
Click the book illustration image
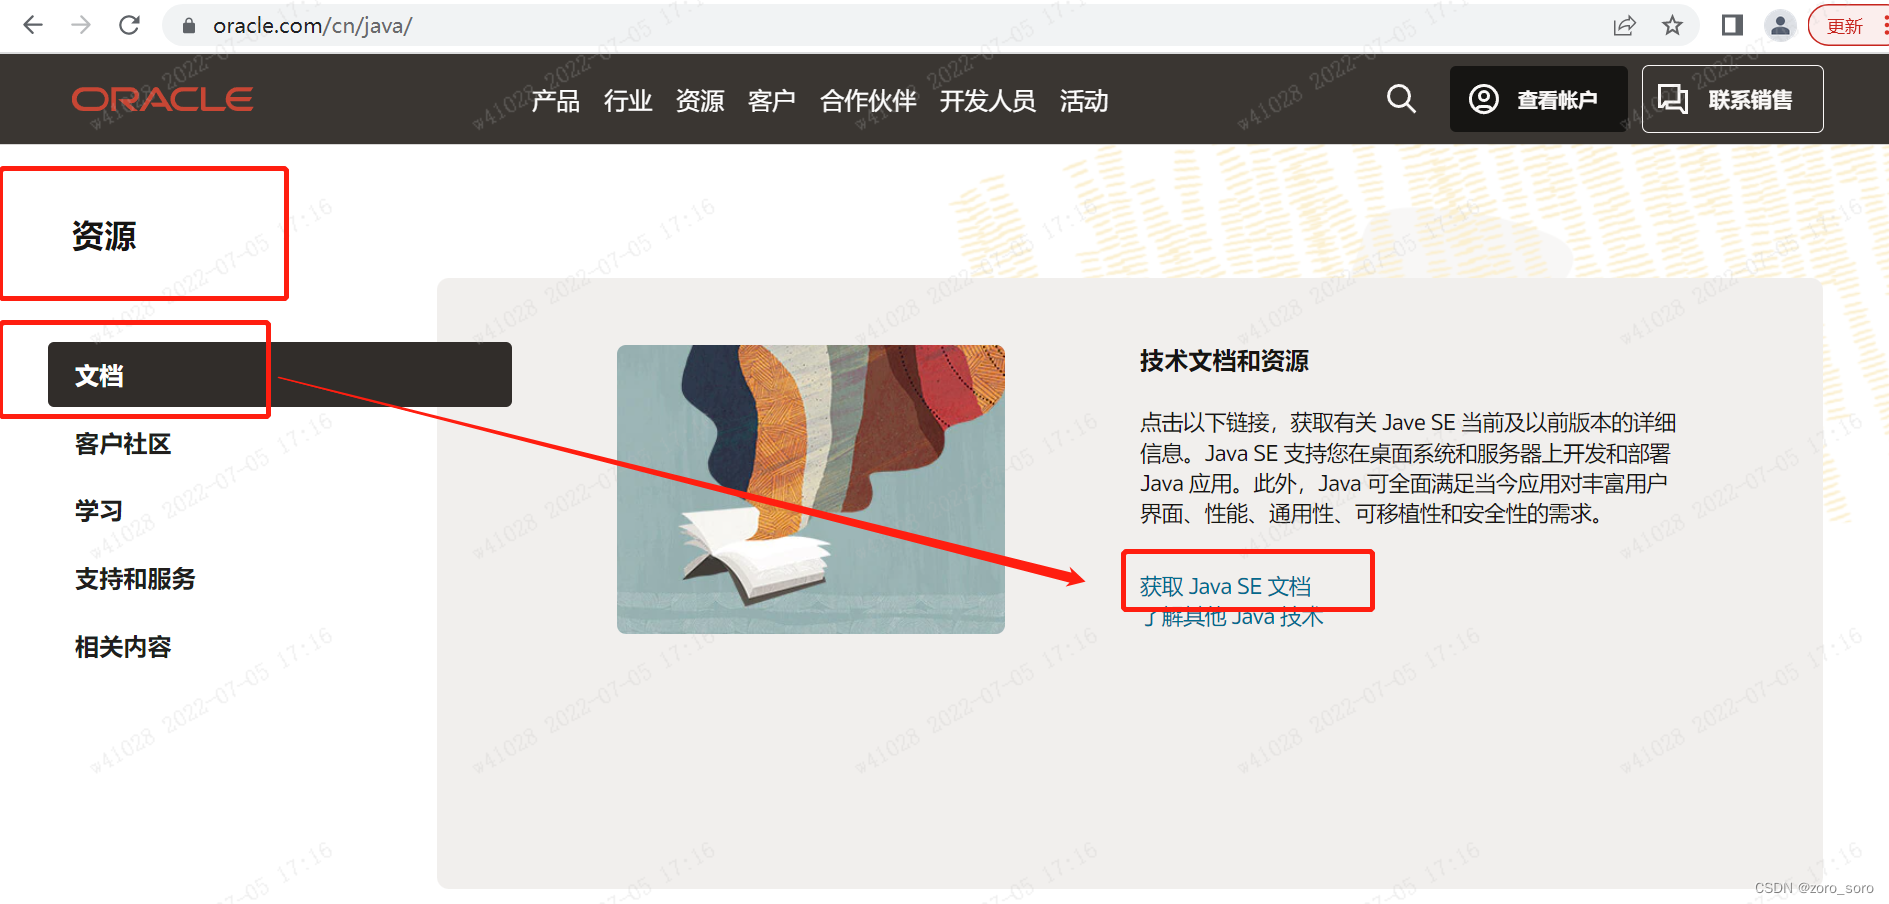(x=811, y=489)
